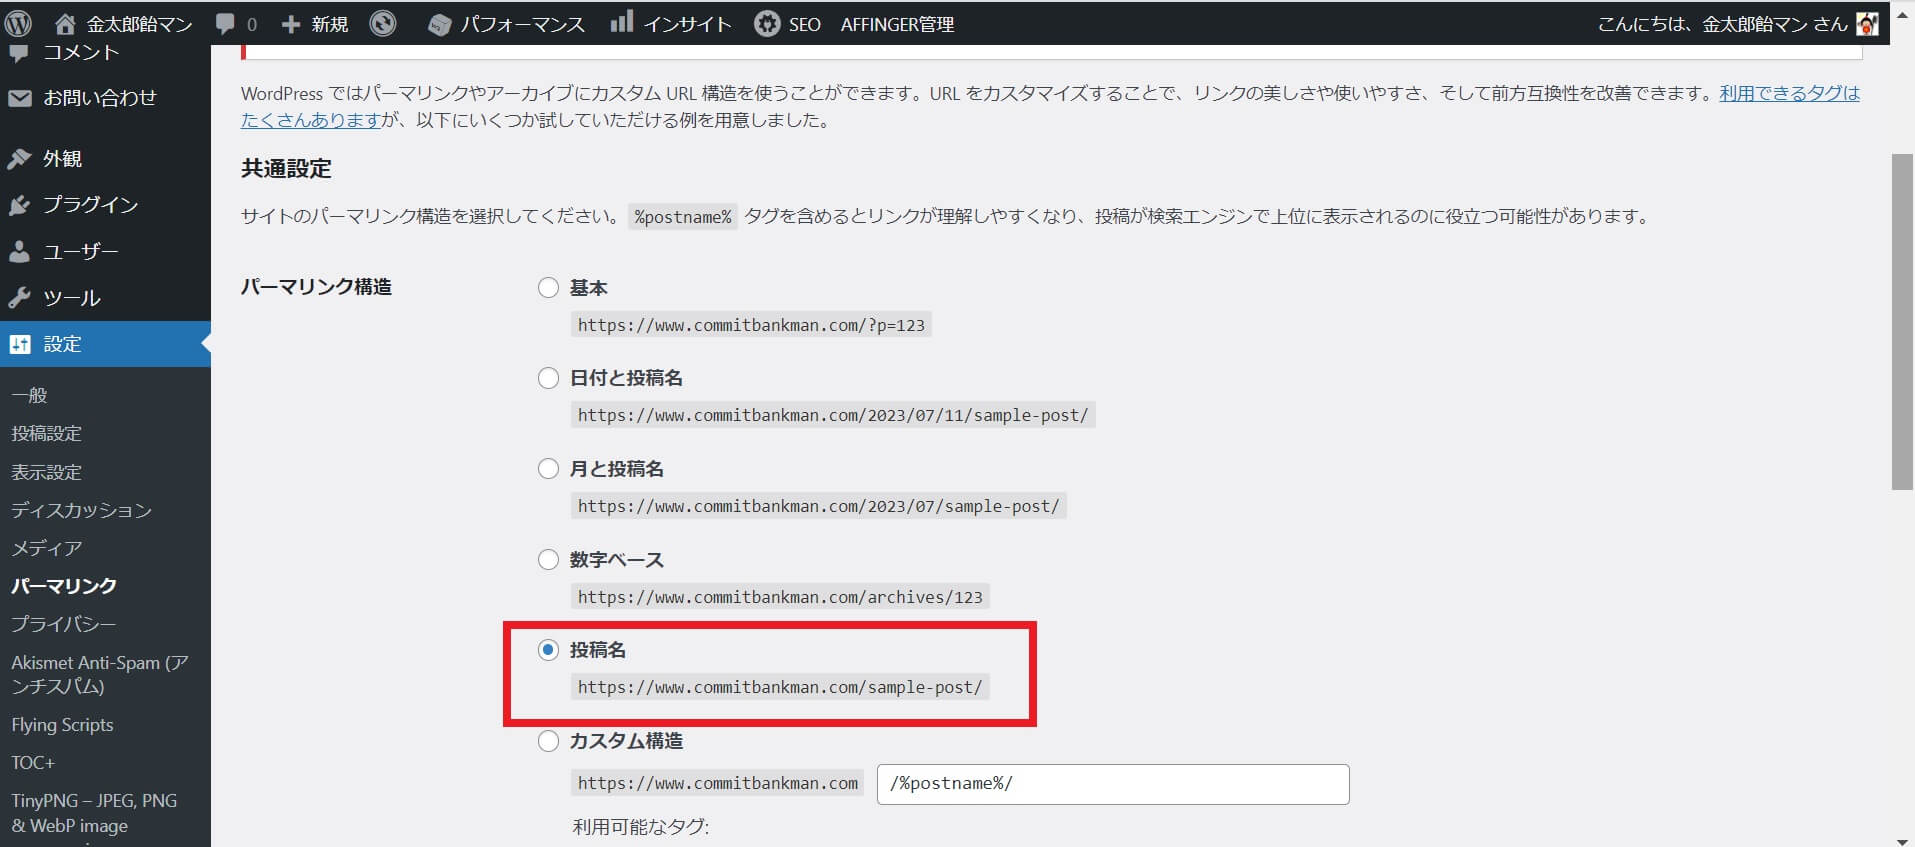
Task: Open the パフォーマンス toolbar icon
Action: point(439,25)
